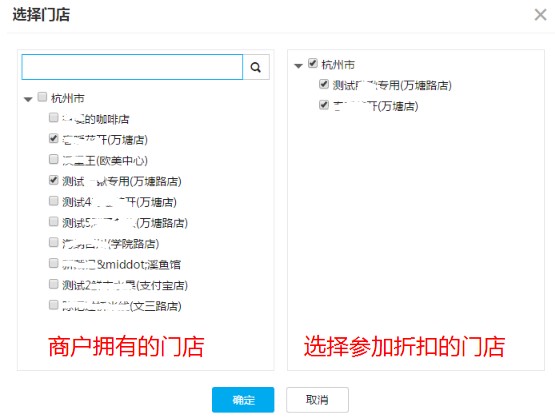Collapse 杭州市 in the right tree
Screen dimensions: 555x420
pyautogui.click(x=298, y=65)
